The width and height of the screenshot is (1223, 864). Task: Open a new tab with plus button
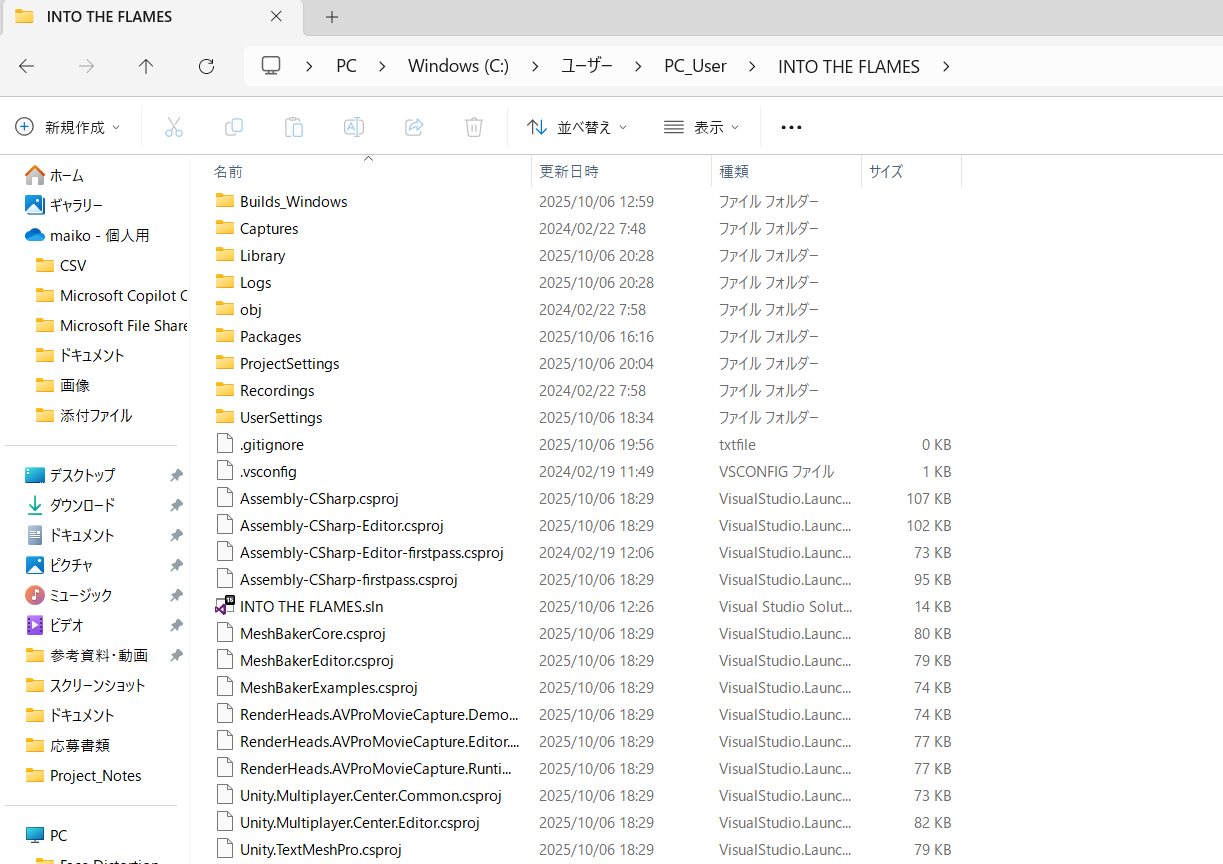[332, 17]
